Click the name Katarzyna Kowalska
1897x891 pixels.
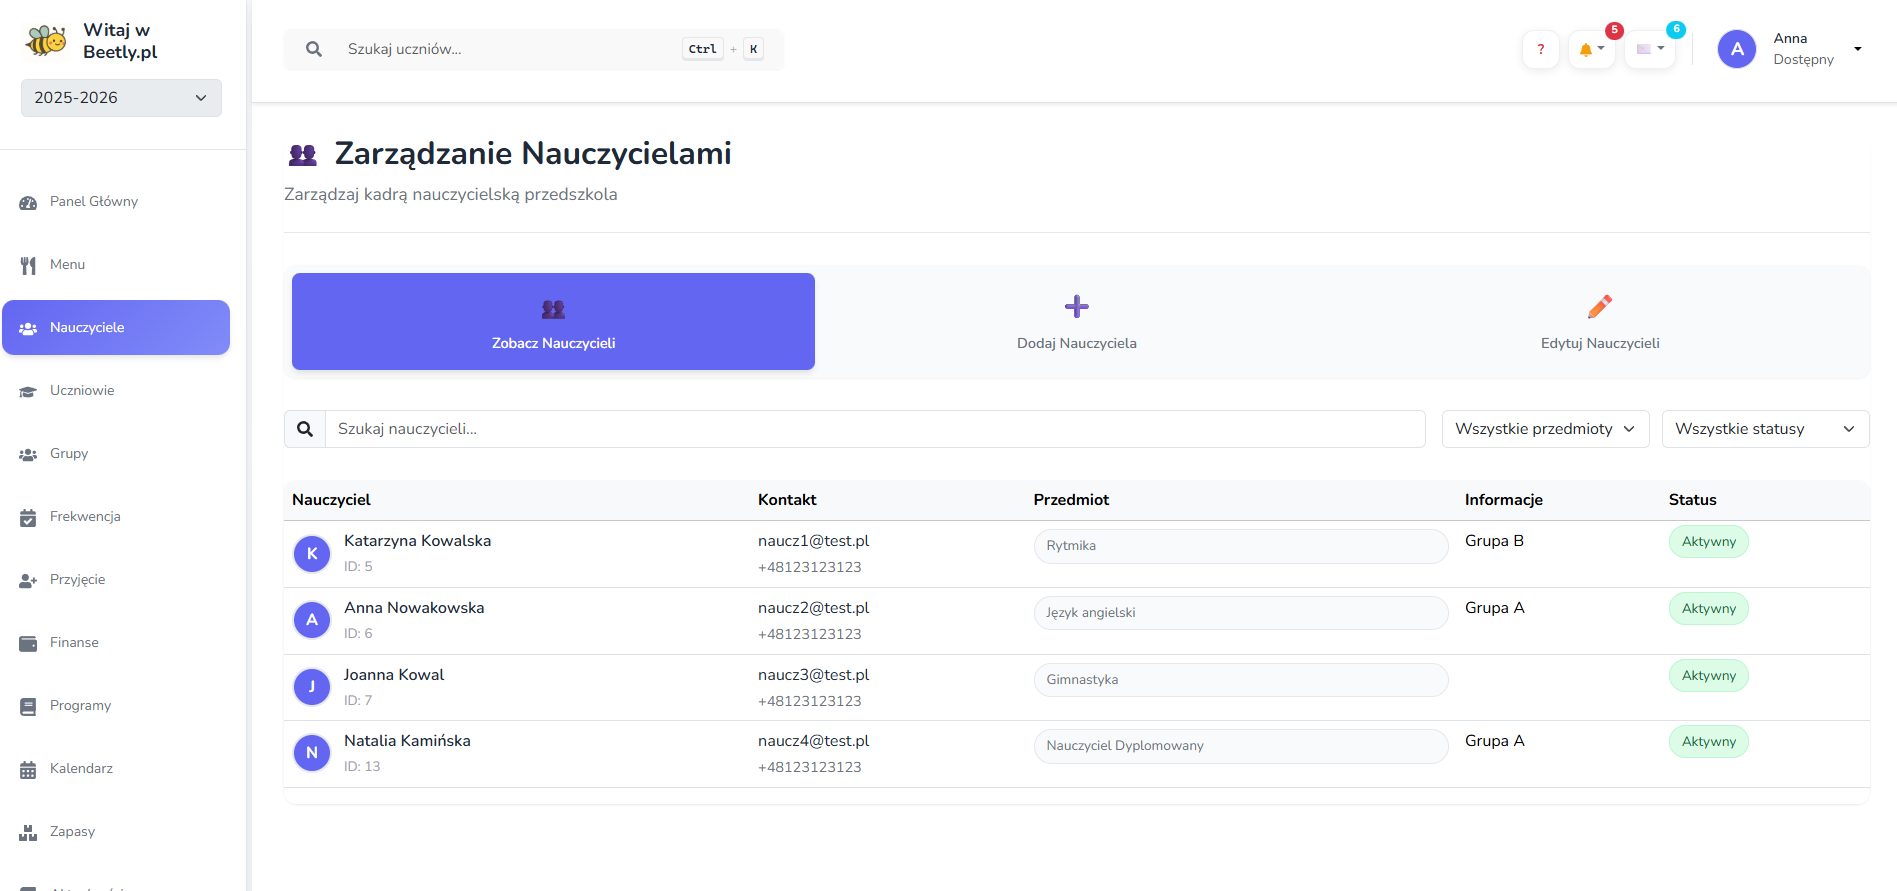pos(417,541)
